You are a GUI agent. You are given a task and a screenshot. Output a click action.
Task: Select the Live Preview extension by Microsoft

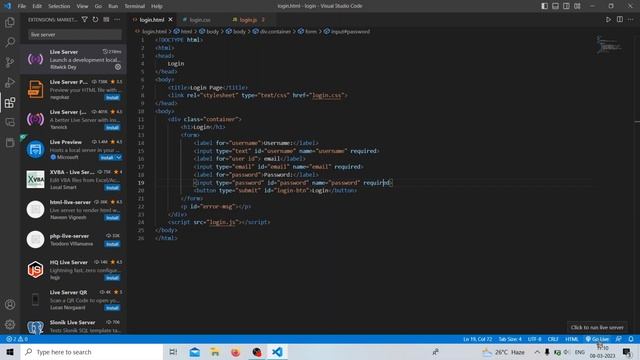(x=73, y=149)
